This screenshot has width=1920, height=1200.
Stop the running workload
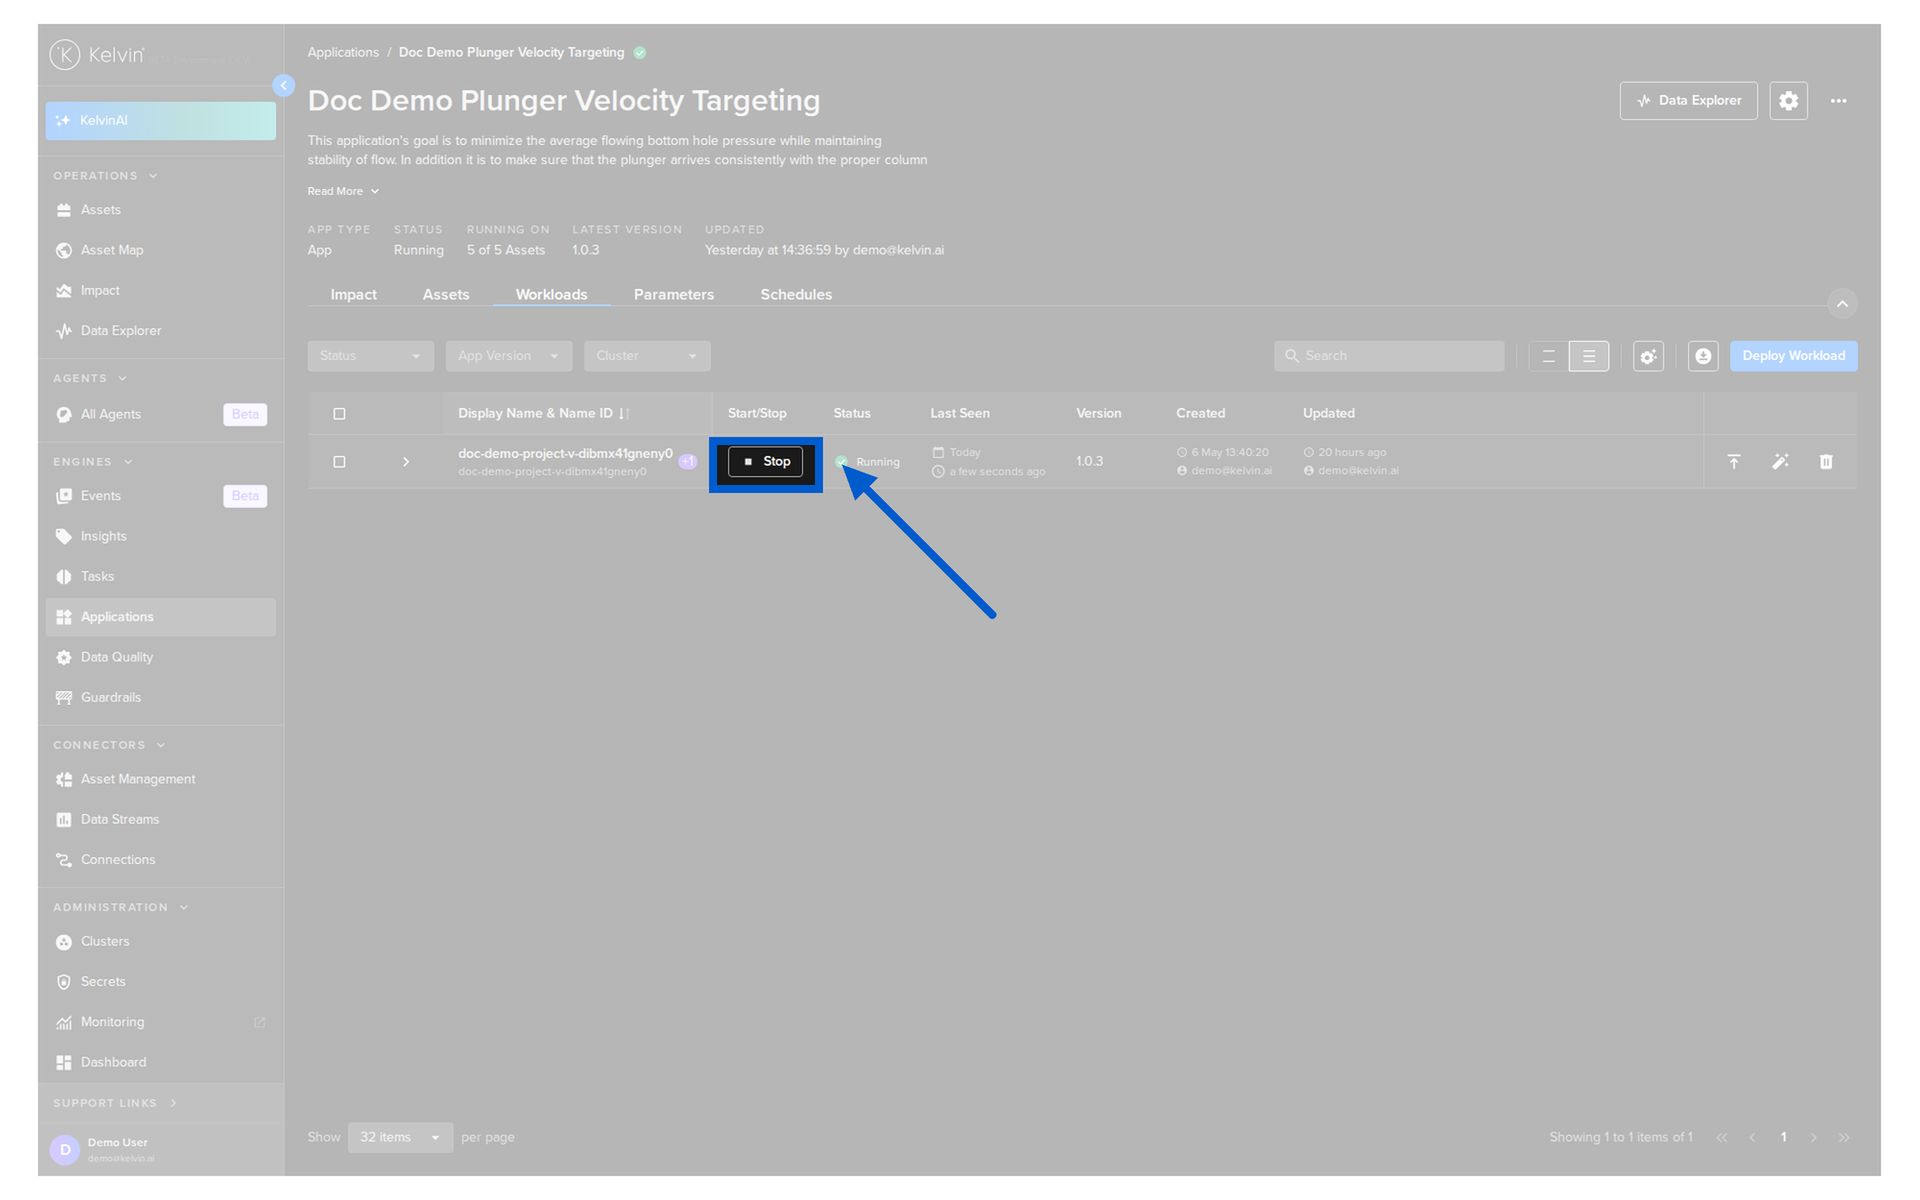pos(766,462)
